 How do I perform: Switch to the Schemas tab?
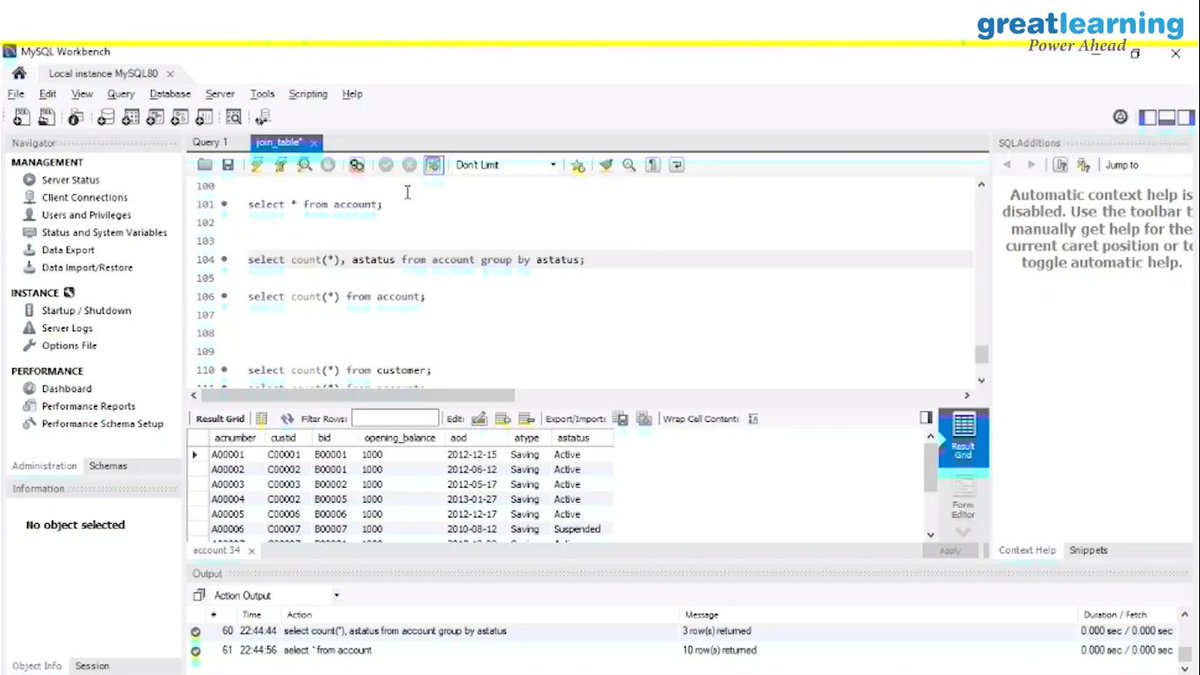[x=107, y=466]
